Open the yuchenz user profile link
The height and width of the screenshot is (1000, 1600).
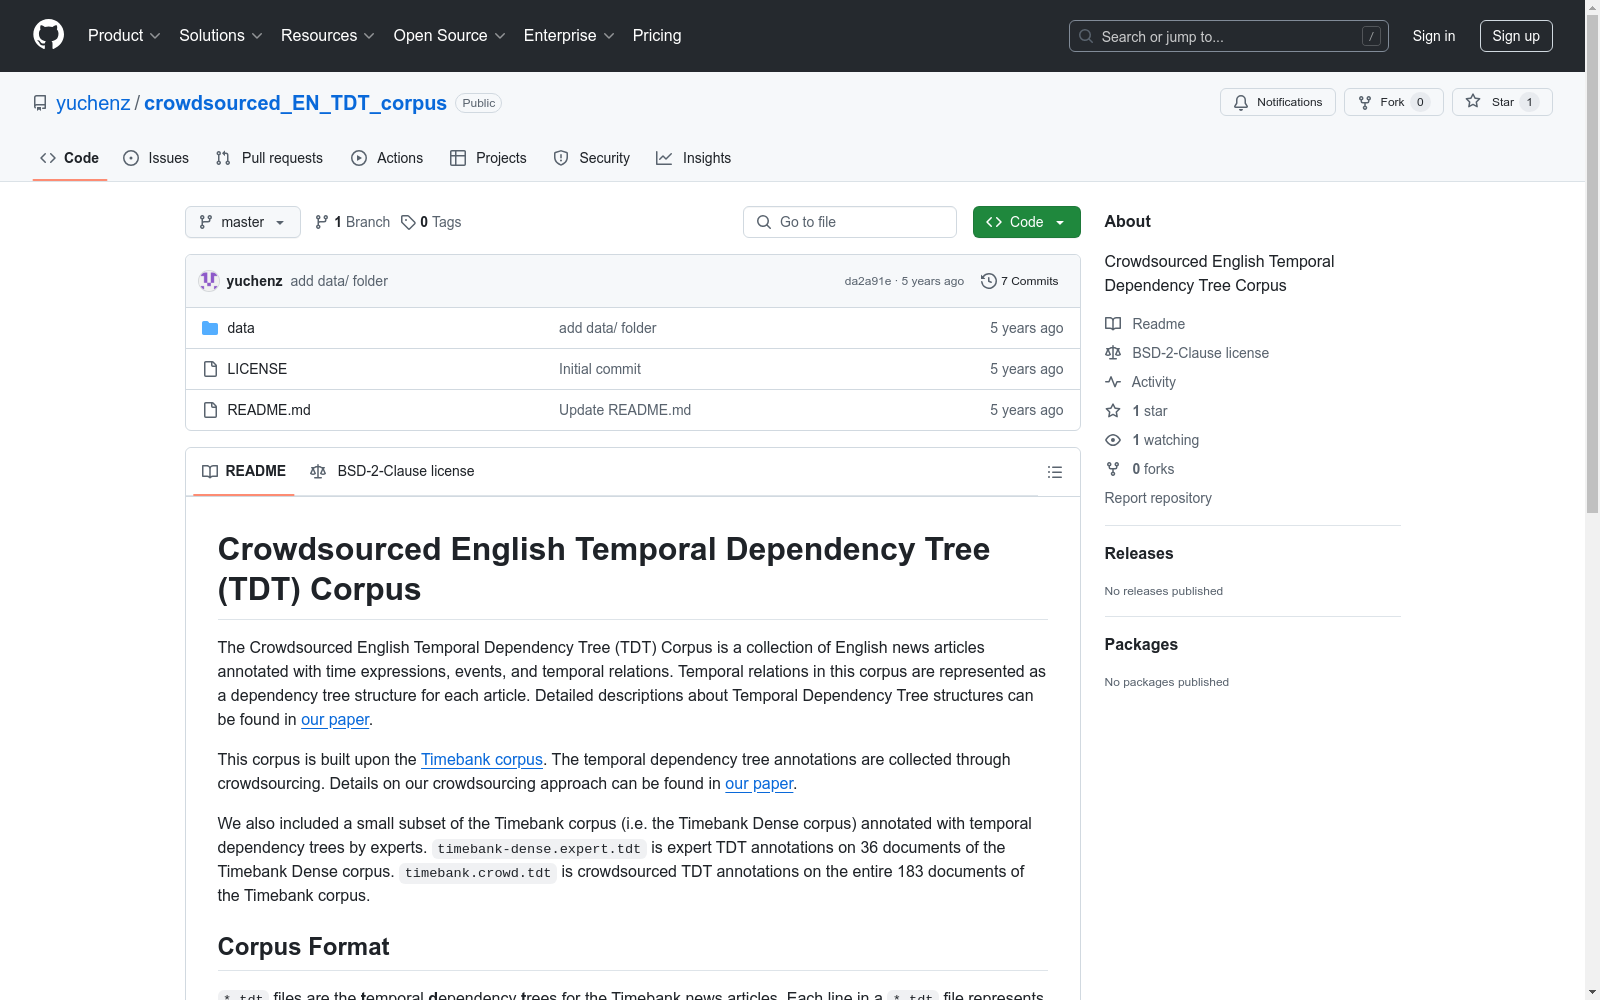(93, 103)
